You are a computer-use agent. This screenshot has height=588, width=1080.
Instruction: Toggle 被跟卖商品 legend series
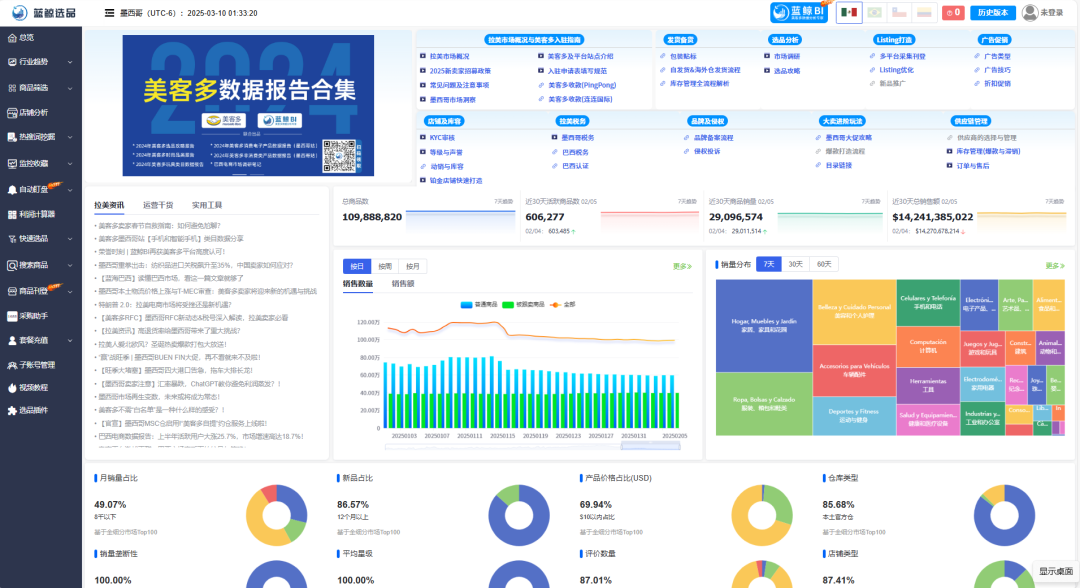click(523, 304)
